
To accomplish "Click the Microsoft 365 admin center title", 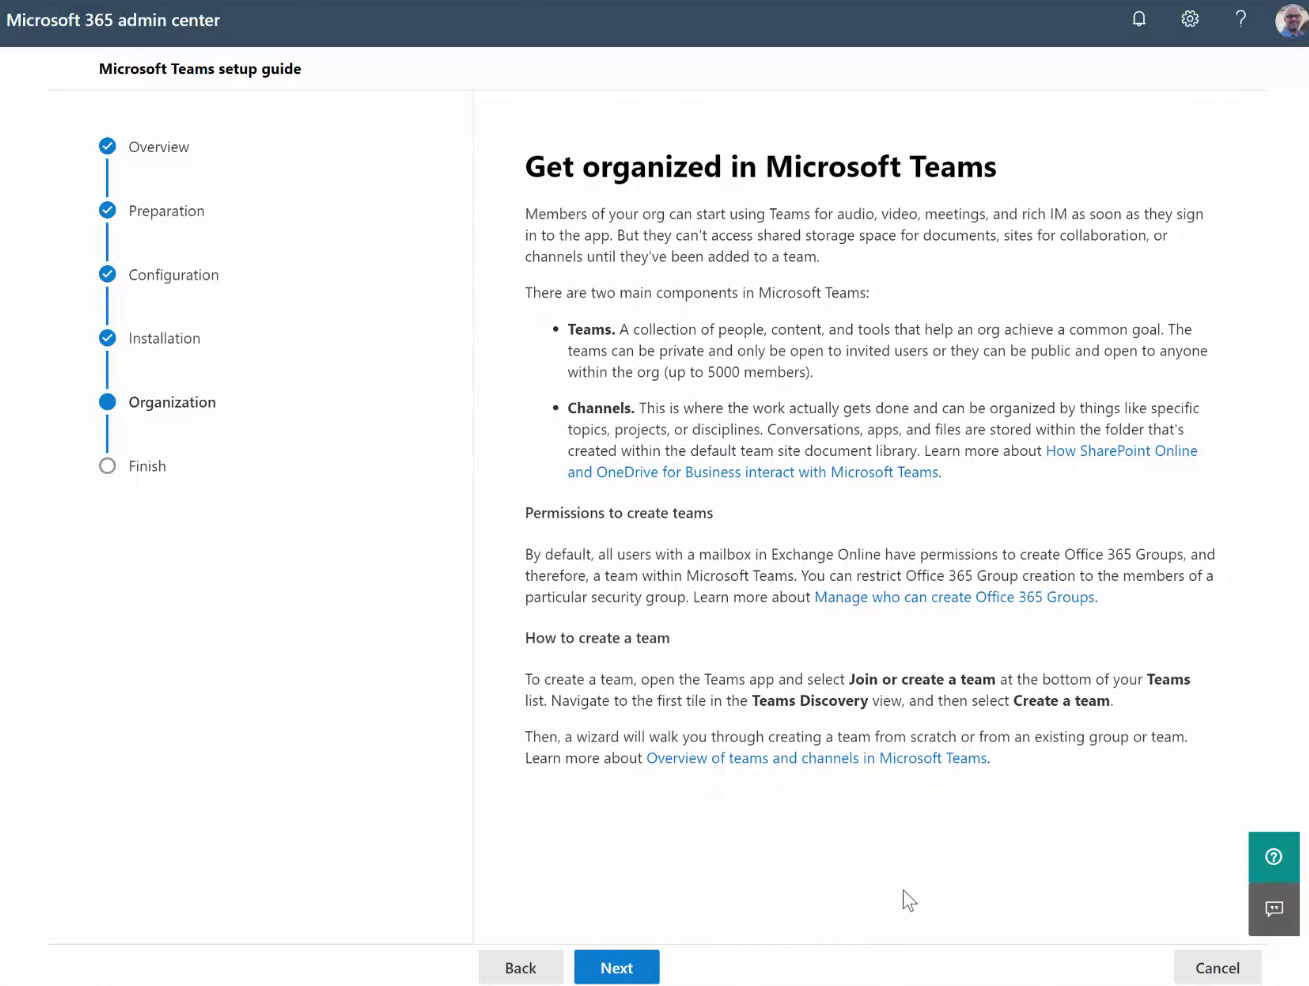I will point(113,20).
